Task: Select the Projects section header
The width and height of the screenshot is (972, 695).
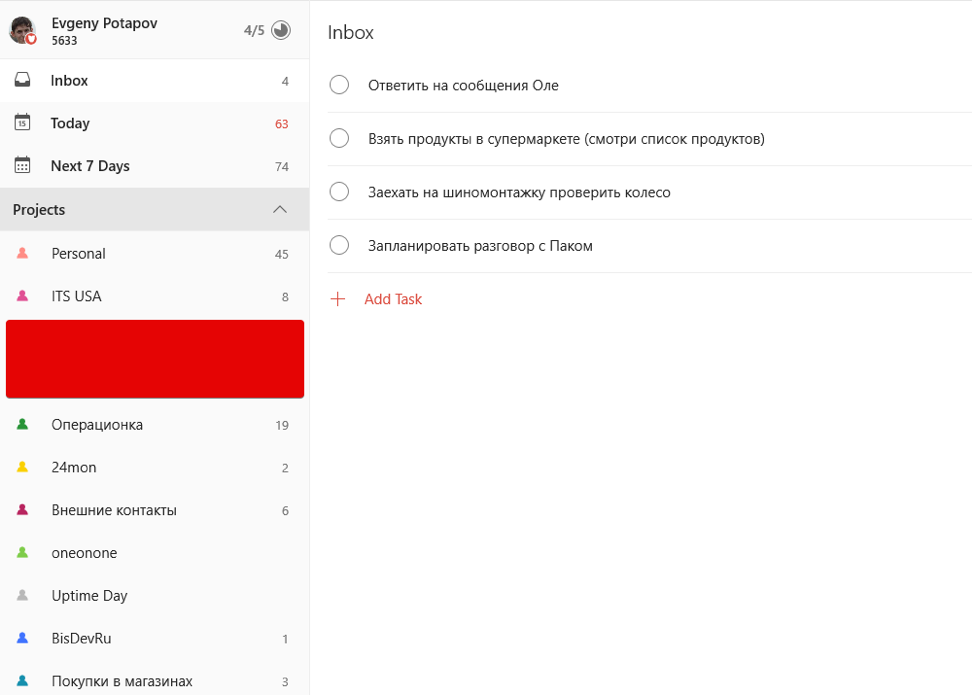Action: click(x=154, y=210)
